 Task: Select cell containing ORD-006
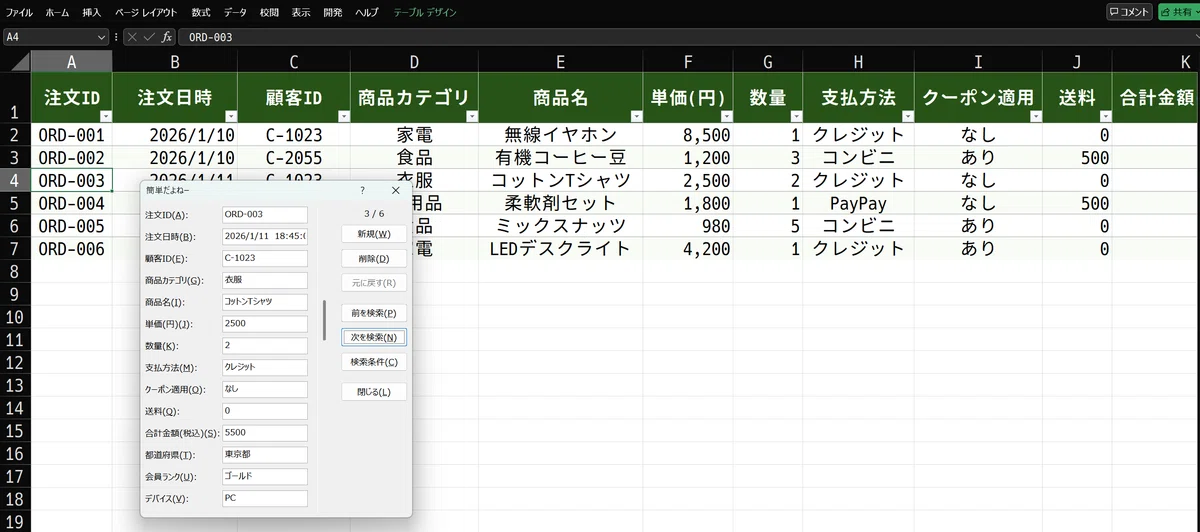(71, 249)
